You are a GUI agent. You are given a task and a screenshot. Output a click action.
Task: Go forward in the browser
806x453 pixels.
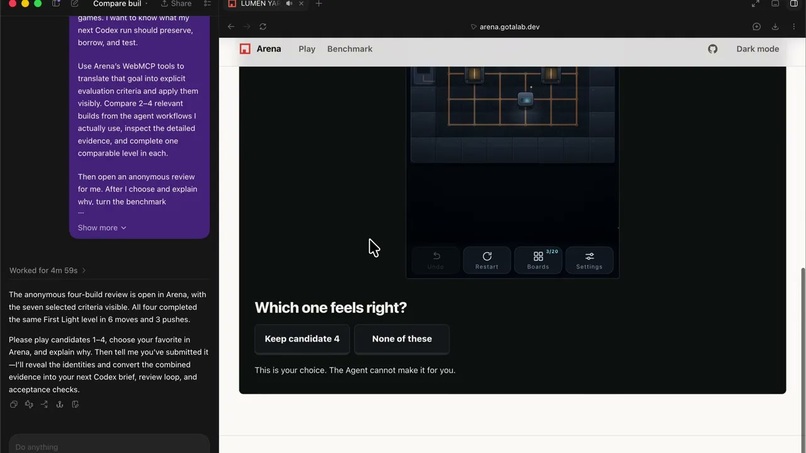247,27
